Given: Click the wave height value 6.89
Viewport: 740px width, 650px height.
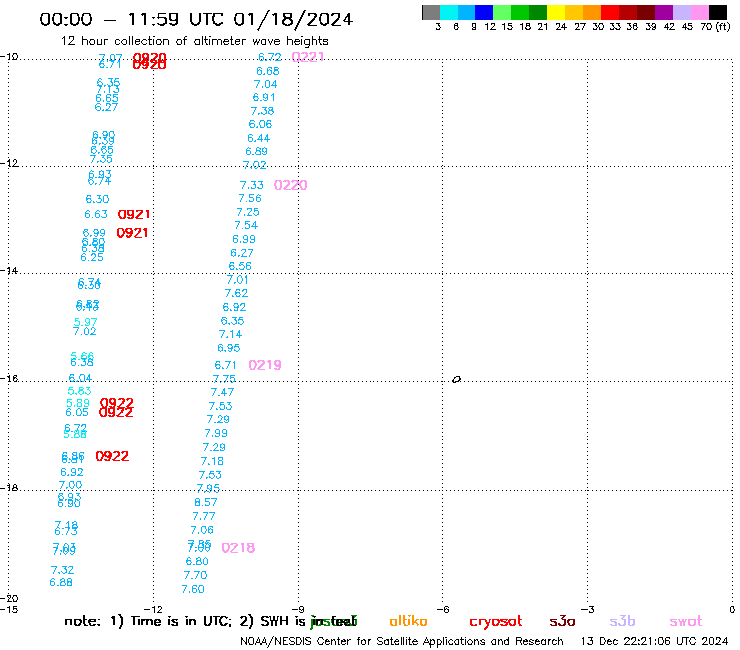Looking at the screenshot, I should [256, 152].
